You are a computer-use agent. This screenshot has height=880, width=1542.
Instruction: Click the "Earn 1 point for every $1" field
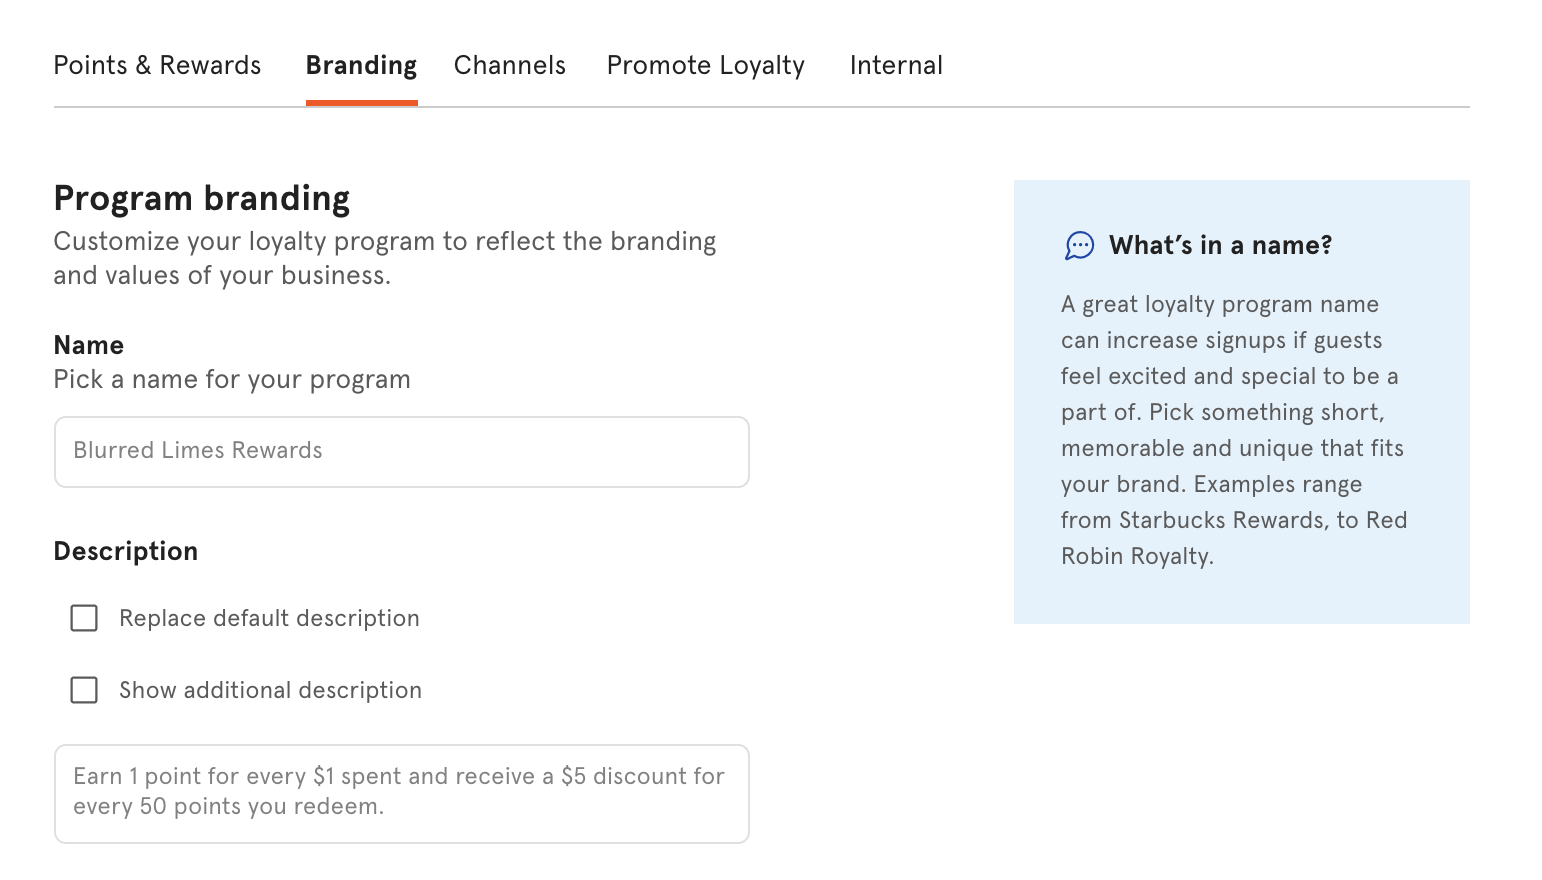coord(400,793)
